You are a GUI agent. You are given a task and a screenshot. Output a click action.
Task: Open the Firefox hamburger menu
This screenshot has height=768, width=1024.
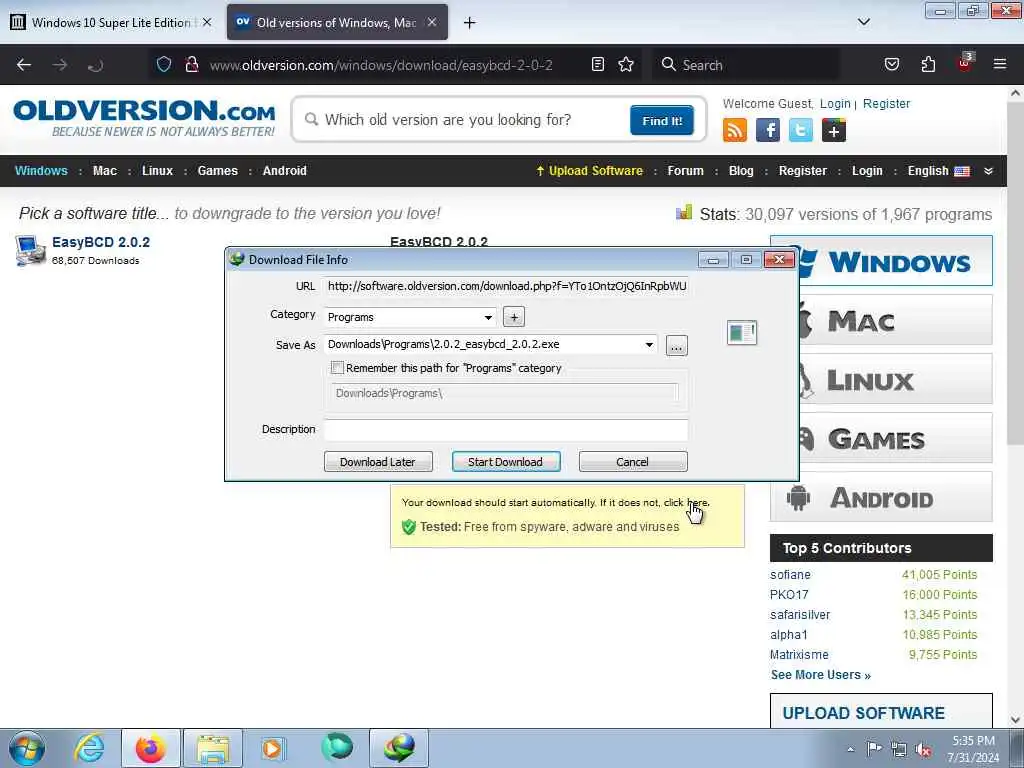1000,64
